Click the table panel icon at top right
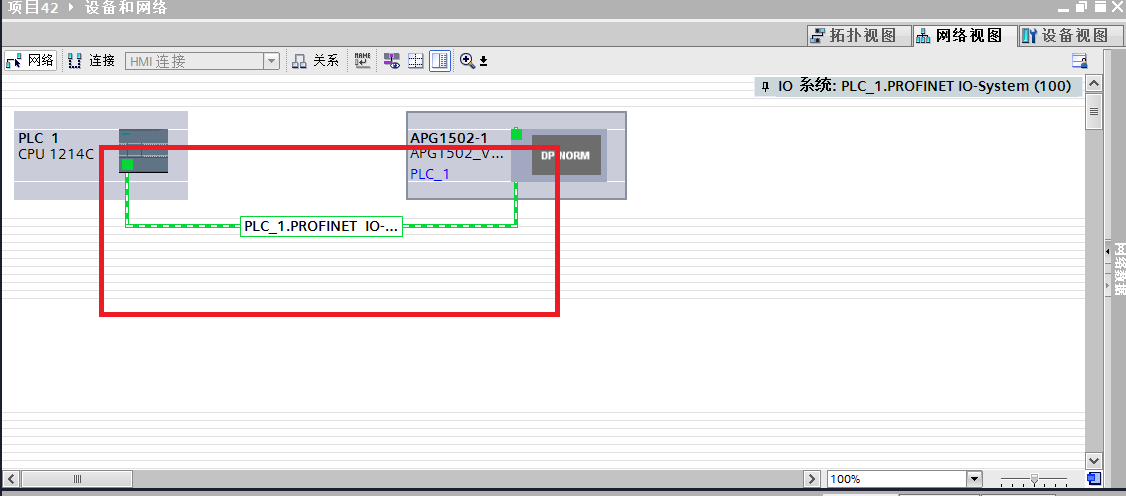The width and height of the screenshot is (1126, 496). pyautogui.click(x=1079, y=61)
